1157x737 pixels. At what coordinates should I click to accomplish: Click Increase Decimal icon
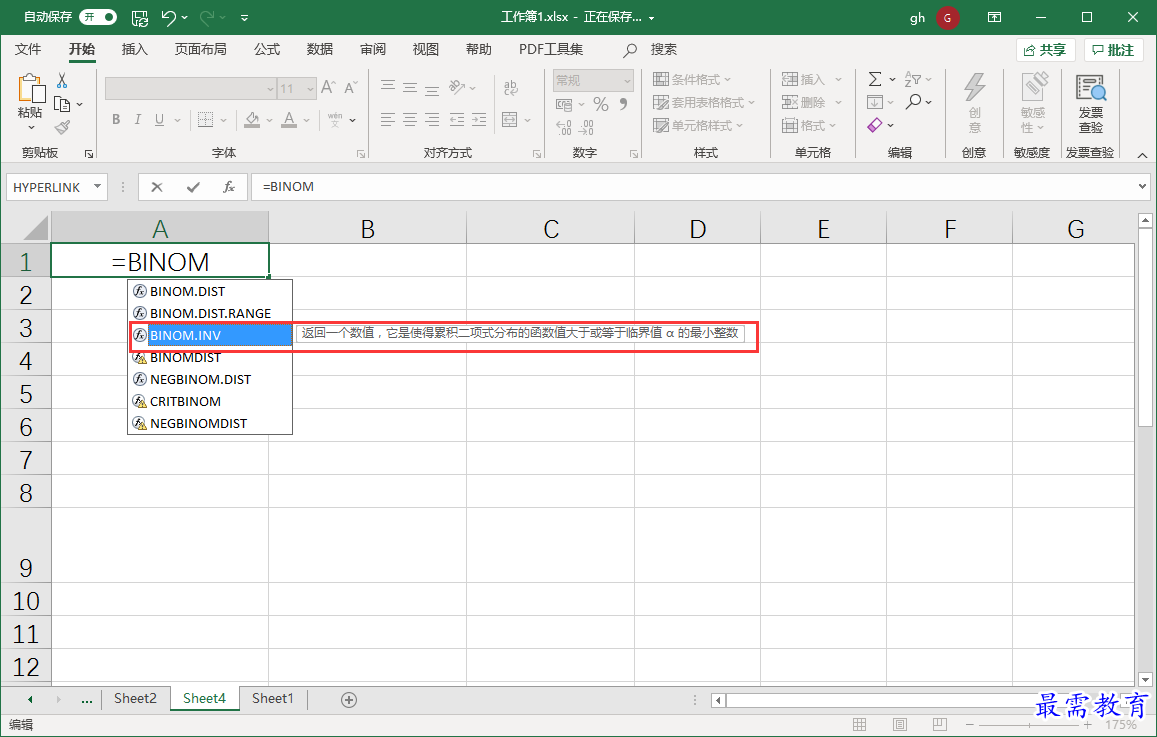(563, 128)
